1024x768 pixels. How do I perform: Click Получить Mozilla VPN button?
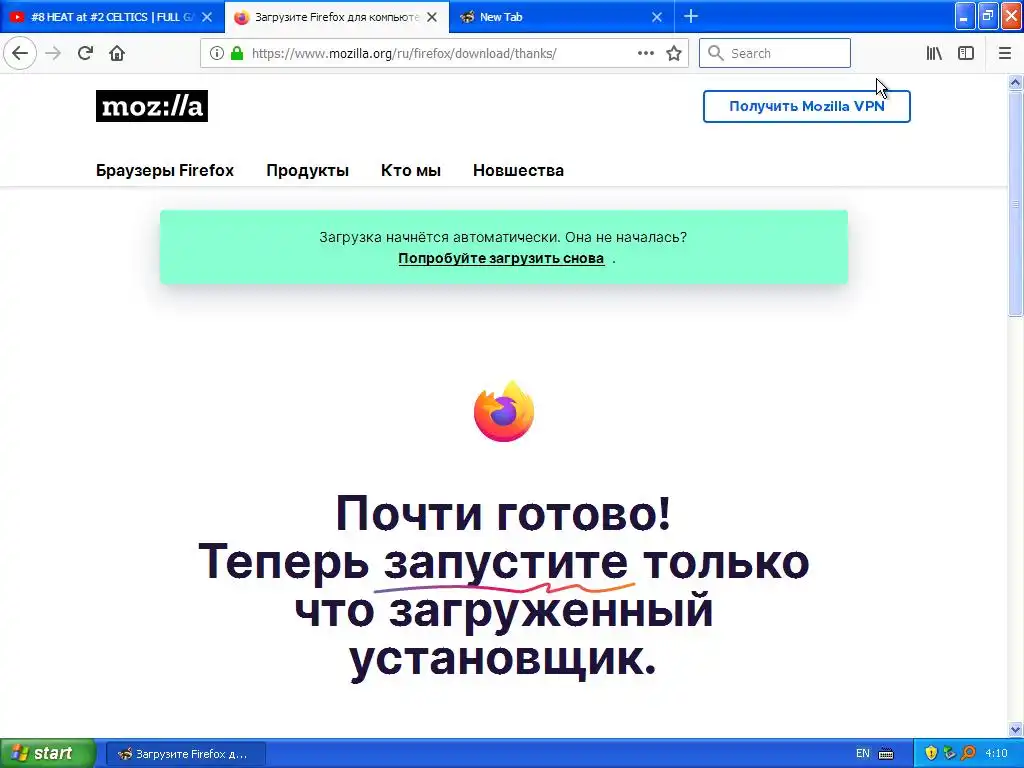coord(807,106)
